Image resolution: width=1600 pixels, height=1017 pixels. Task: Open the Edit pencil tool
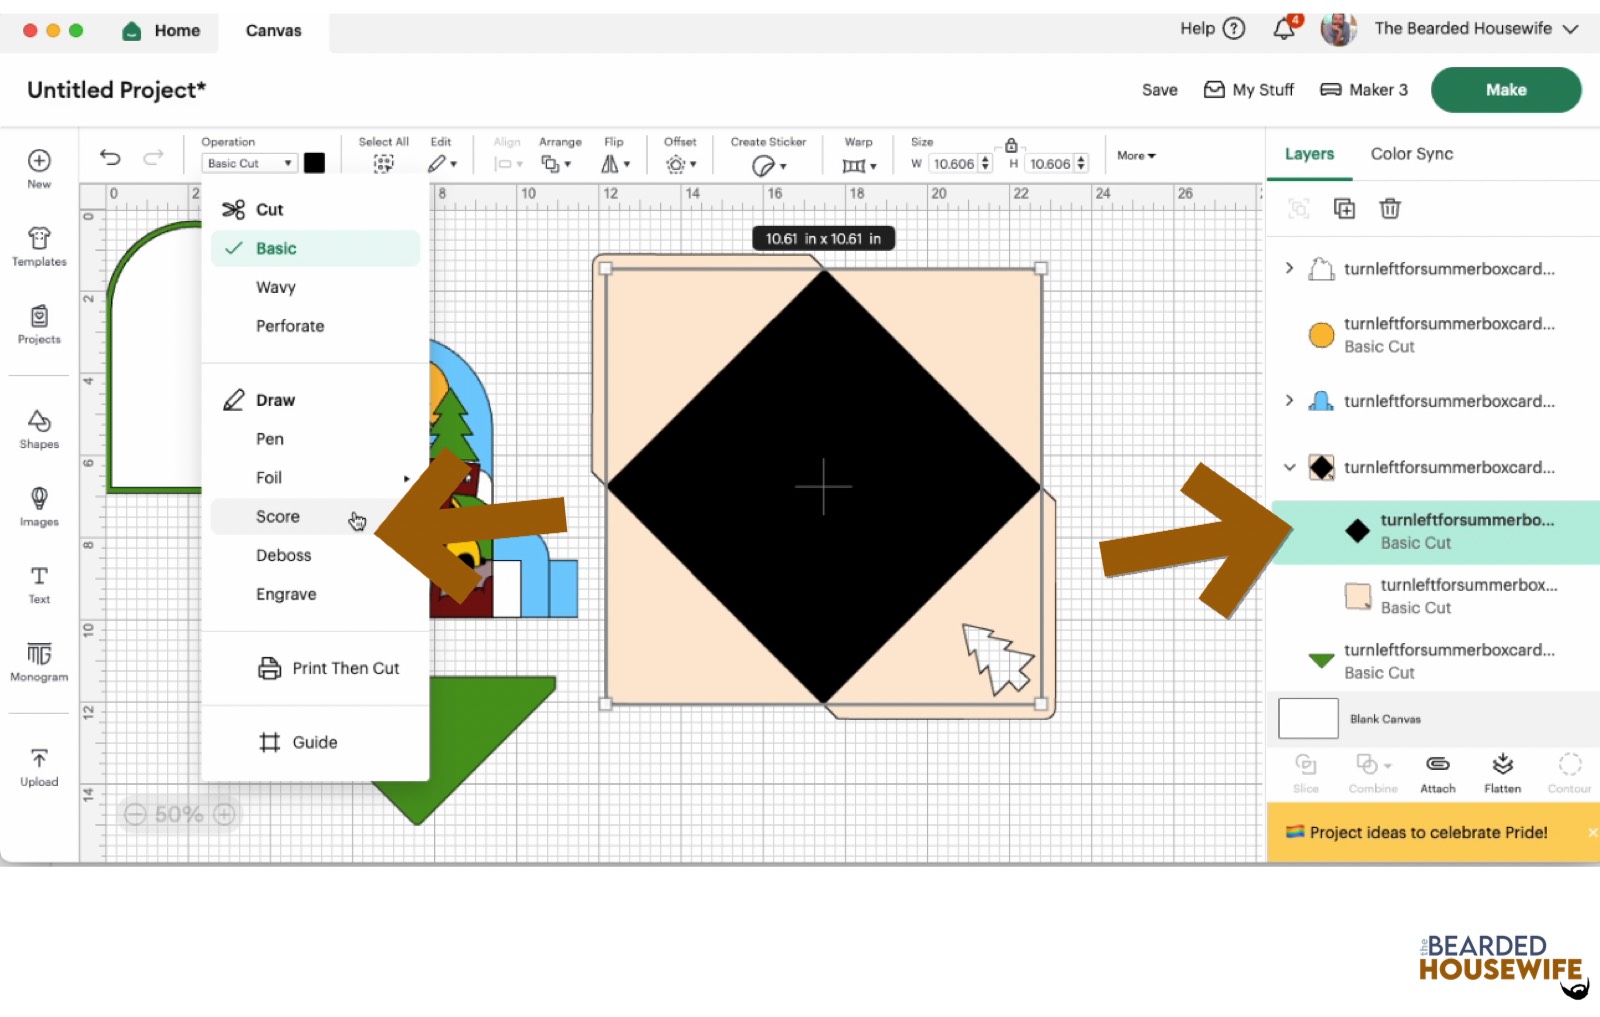point(441,164)
